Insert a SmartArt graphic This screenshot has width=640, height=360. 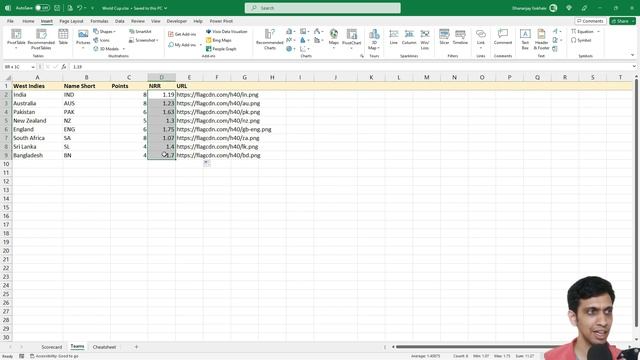click(x=140, y=31)
